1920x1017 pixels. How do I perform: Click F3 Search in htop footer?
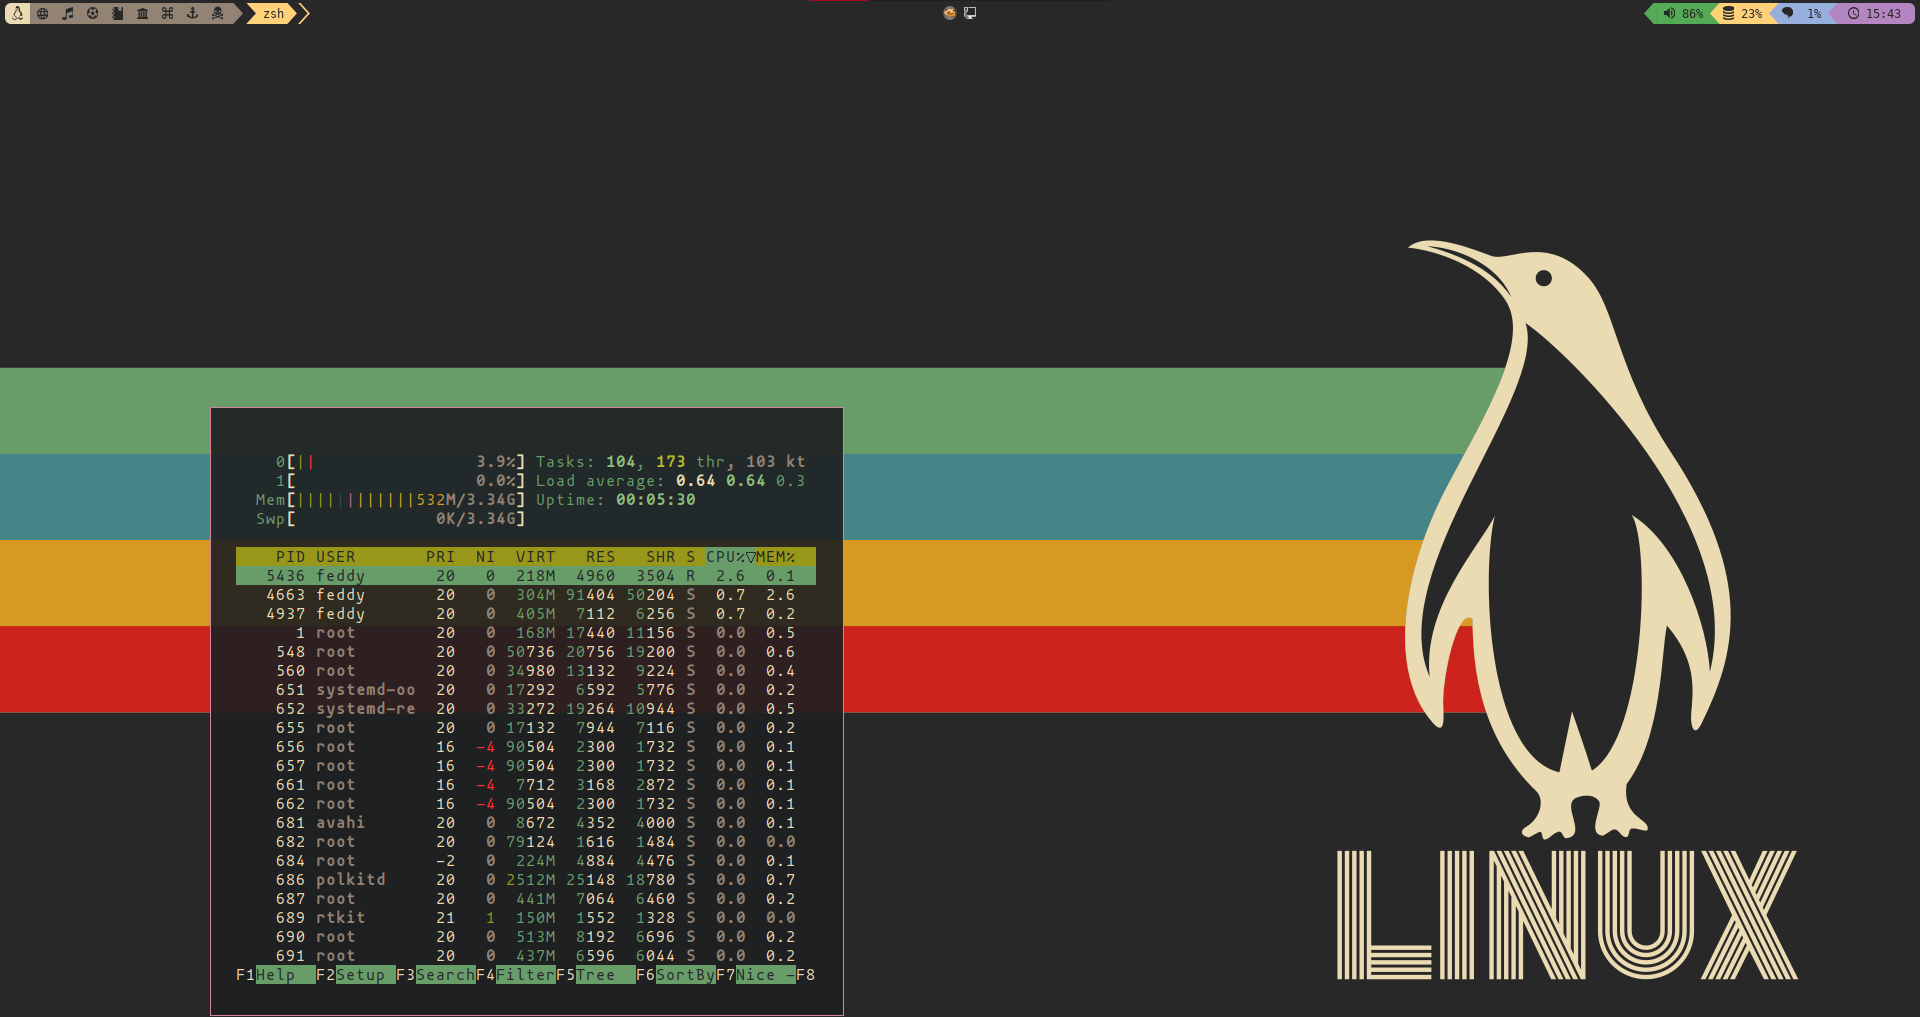click(x=436, y=975)
